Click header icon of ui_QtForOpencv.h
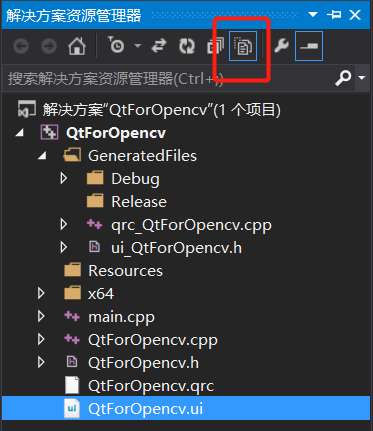This screenshot has width=373, height=431. tap(95, 247)
